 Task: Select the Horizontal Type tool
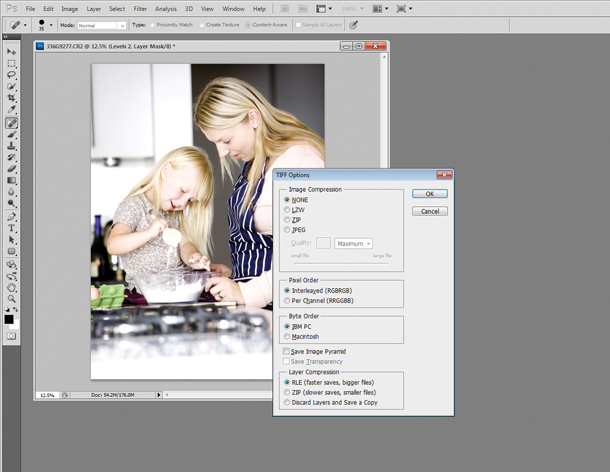tap(11, 228)
